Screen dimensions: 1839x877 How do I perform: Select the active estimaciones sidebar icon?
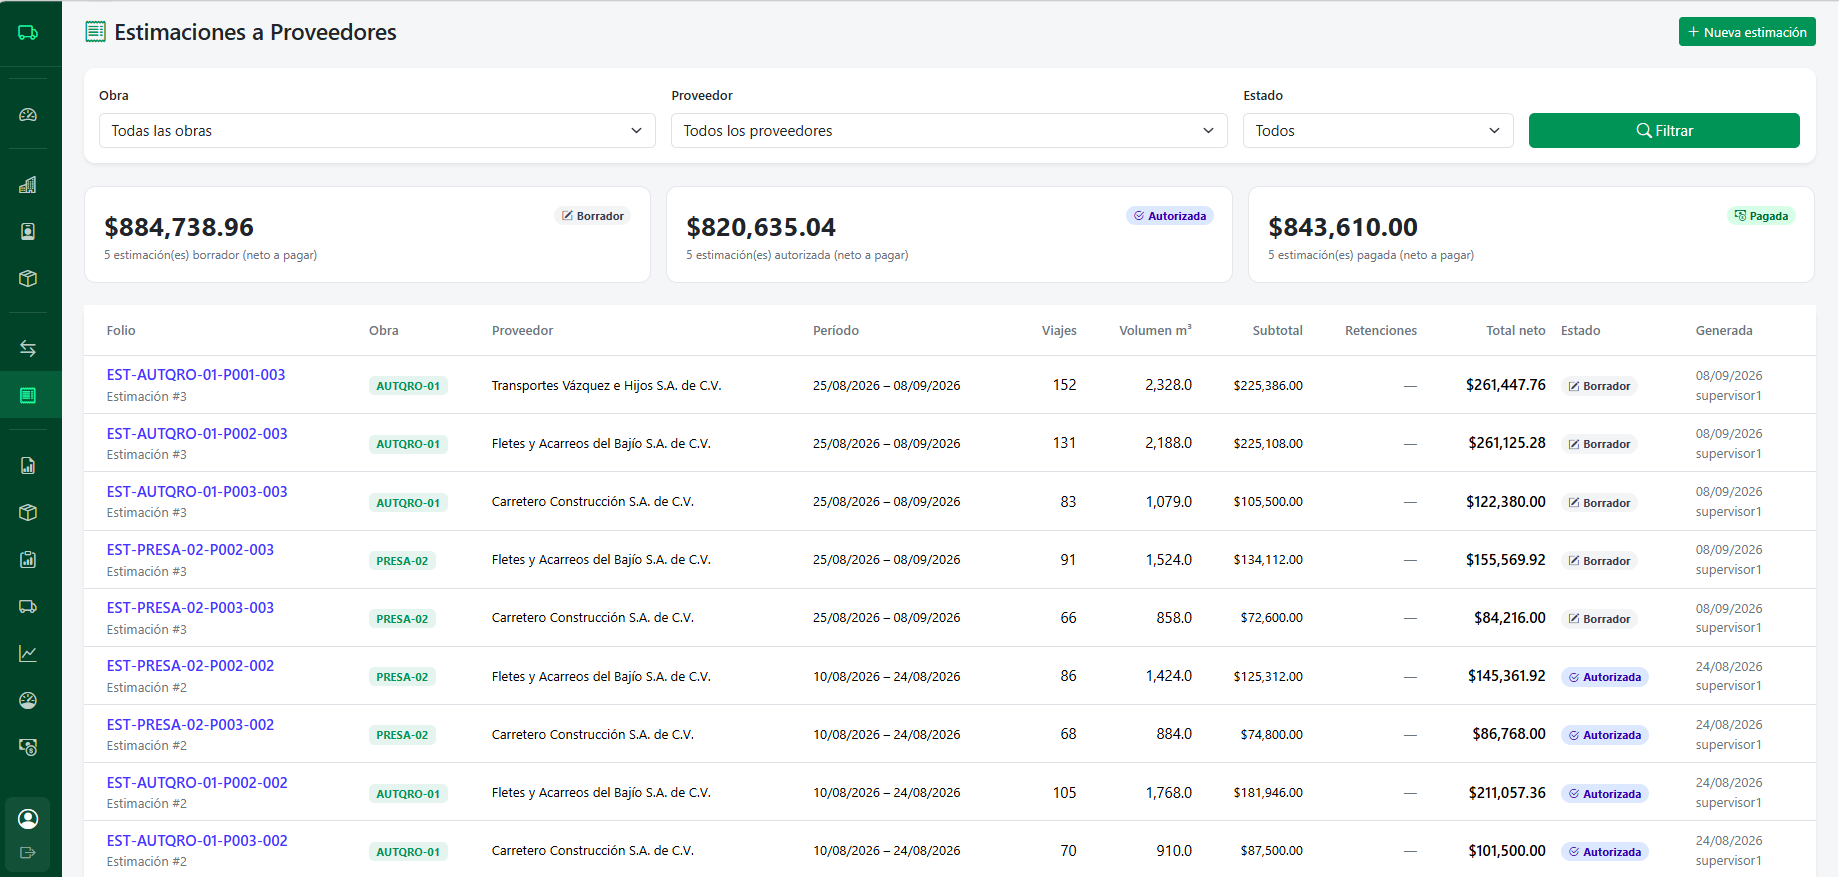(x=28, y=395)
